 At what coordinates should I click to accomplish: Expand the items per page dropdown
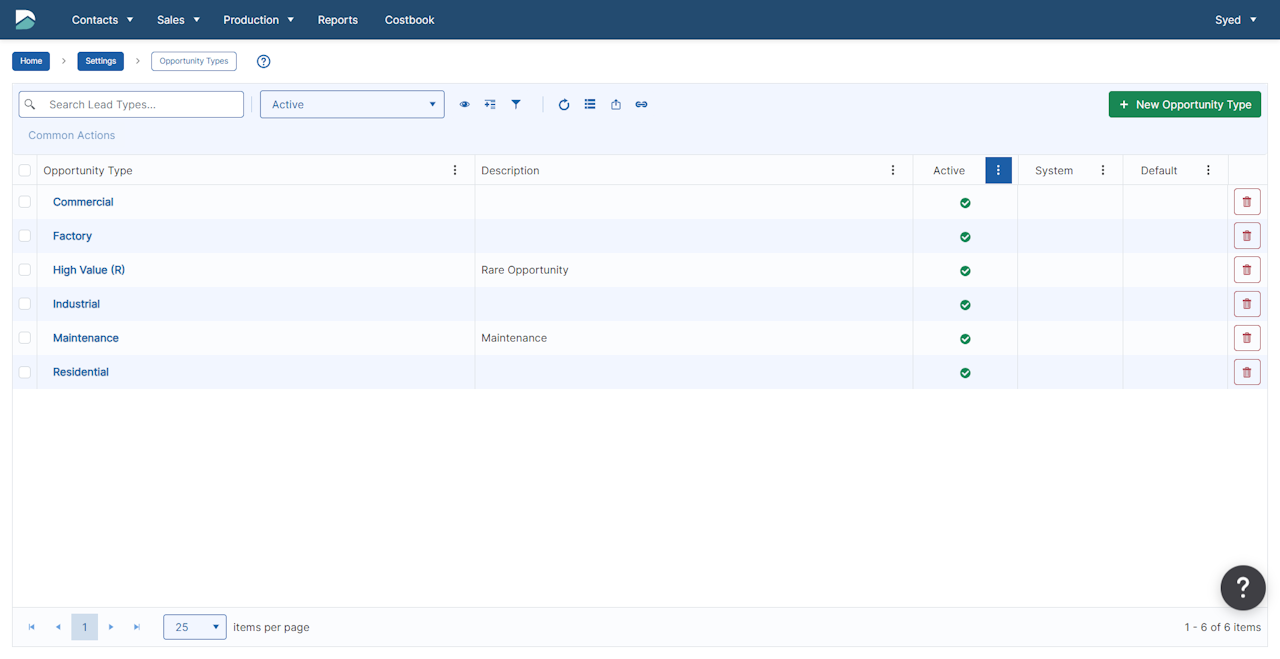(195, 627)
